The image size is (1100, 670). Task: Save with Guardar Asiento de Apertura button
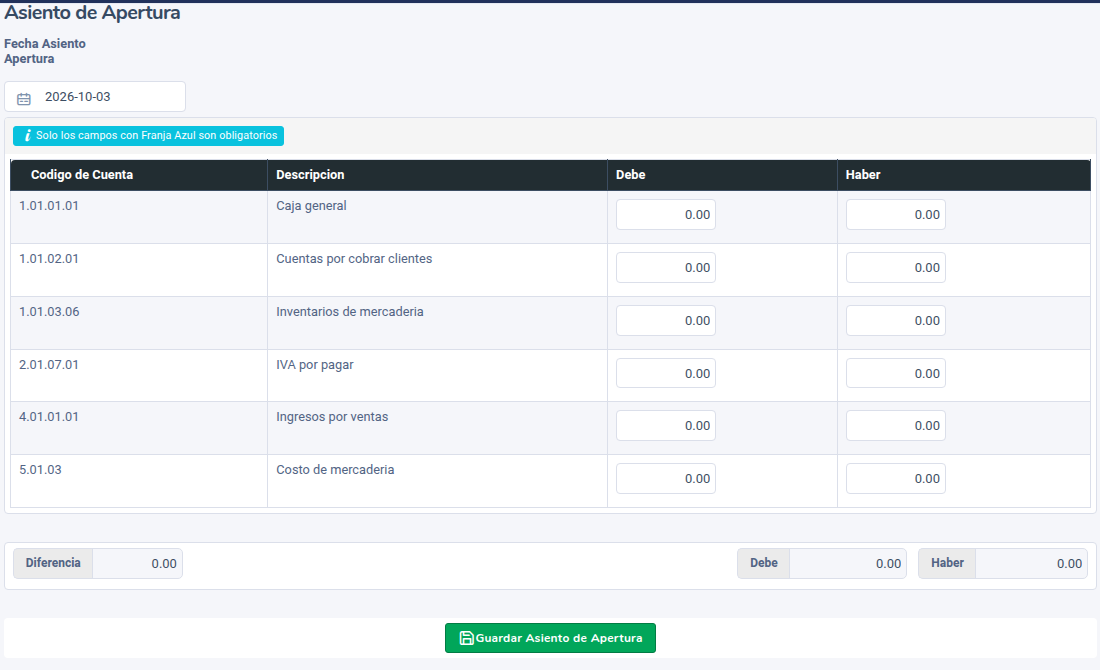click(x=550, y=638)
